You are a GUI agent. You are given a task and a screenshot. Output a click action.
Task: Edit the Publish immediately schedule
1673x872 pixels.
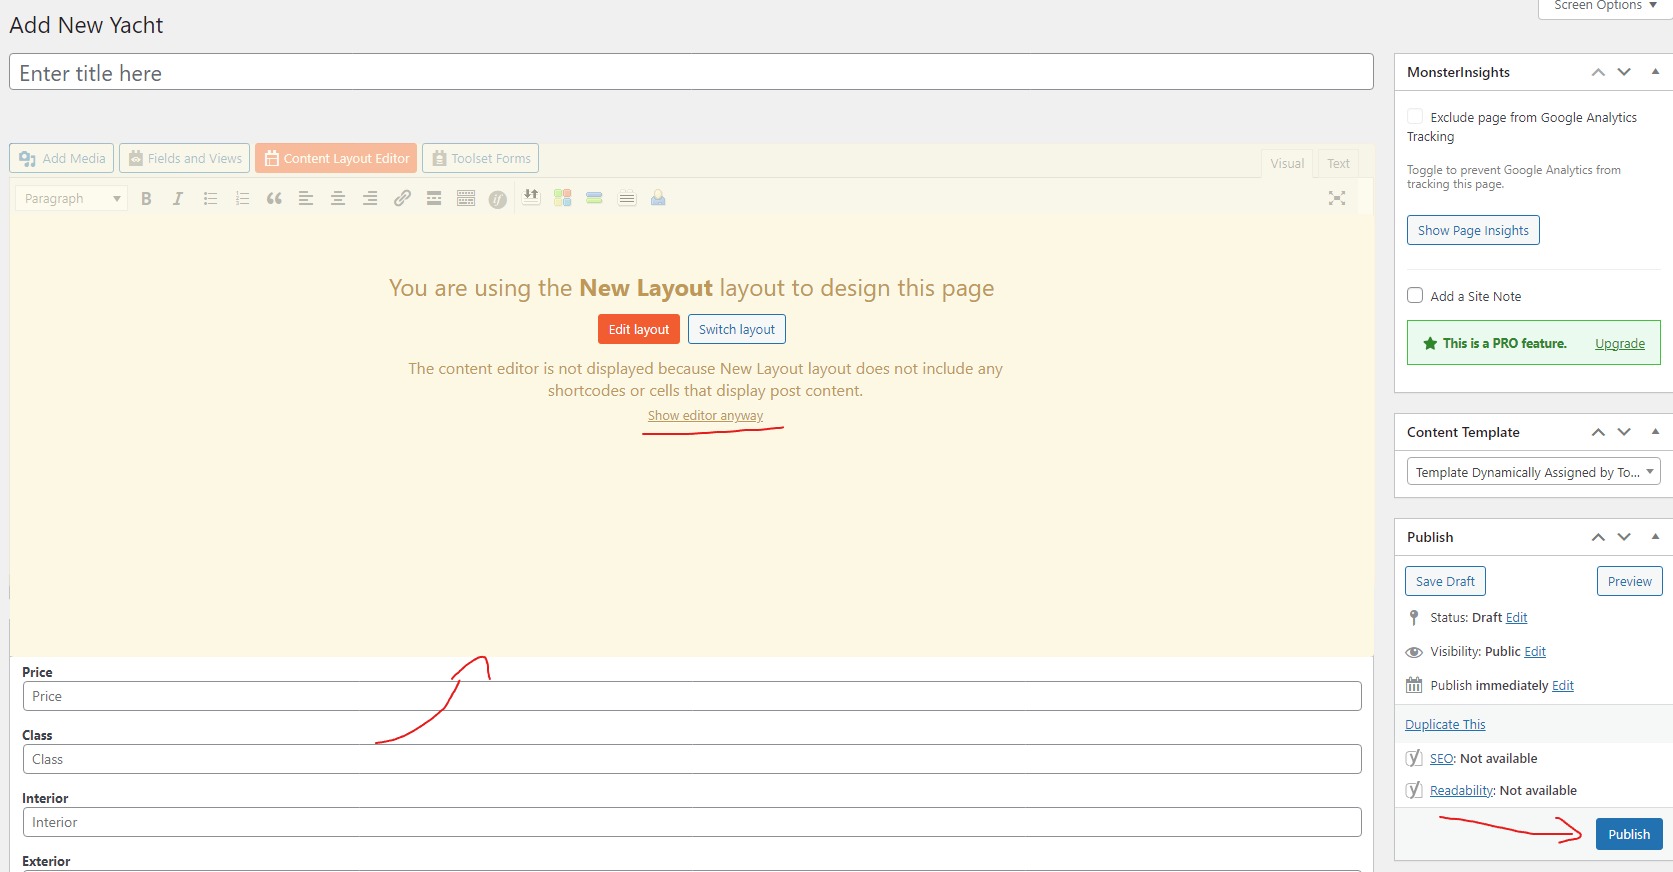pos(1563,686)
